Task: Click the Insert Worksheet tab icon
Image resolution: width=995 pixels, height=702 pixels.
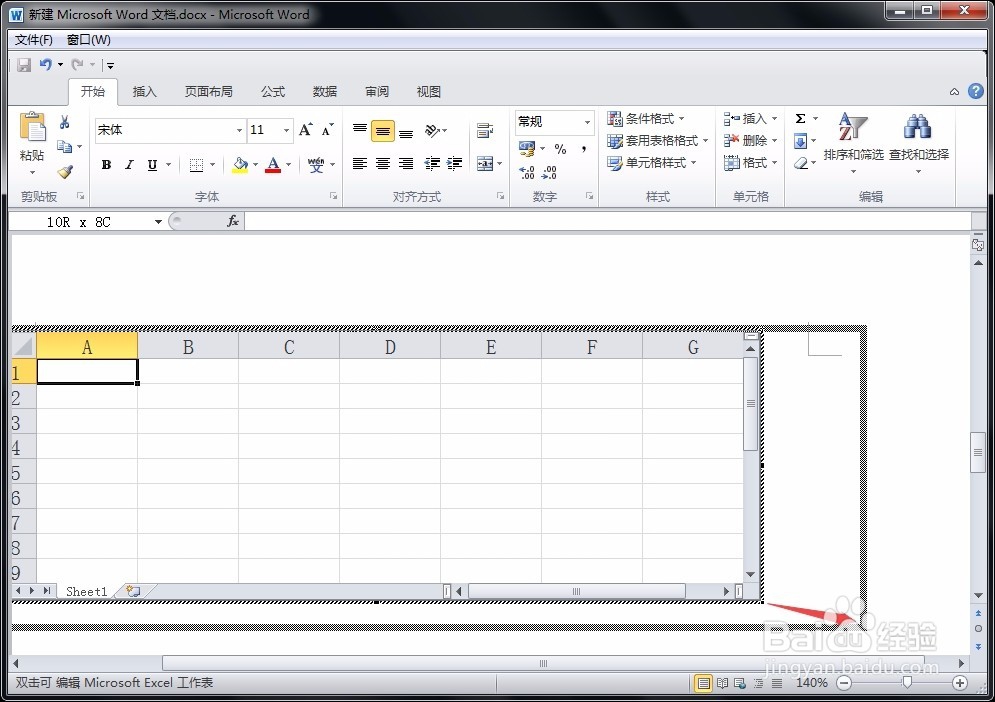Action: [133, 591]
